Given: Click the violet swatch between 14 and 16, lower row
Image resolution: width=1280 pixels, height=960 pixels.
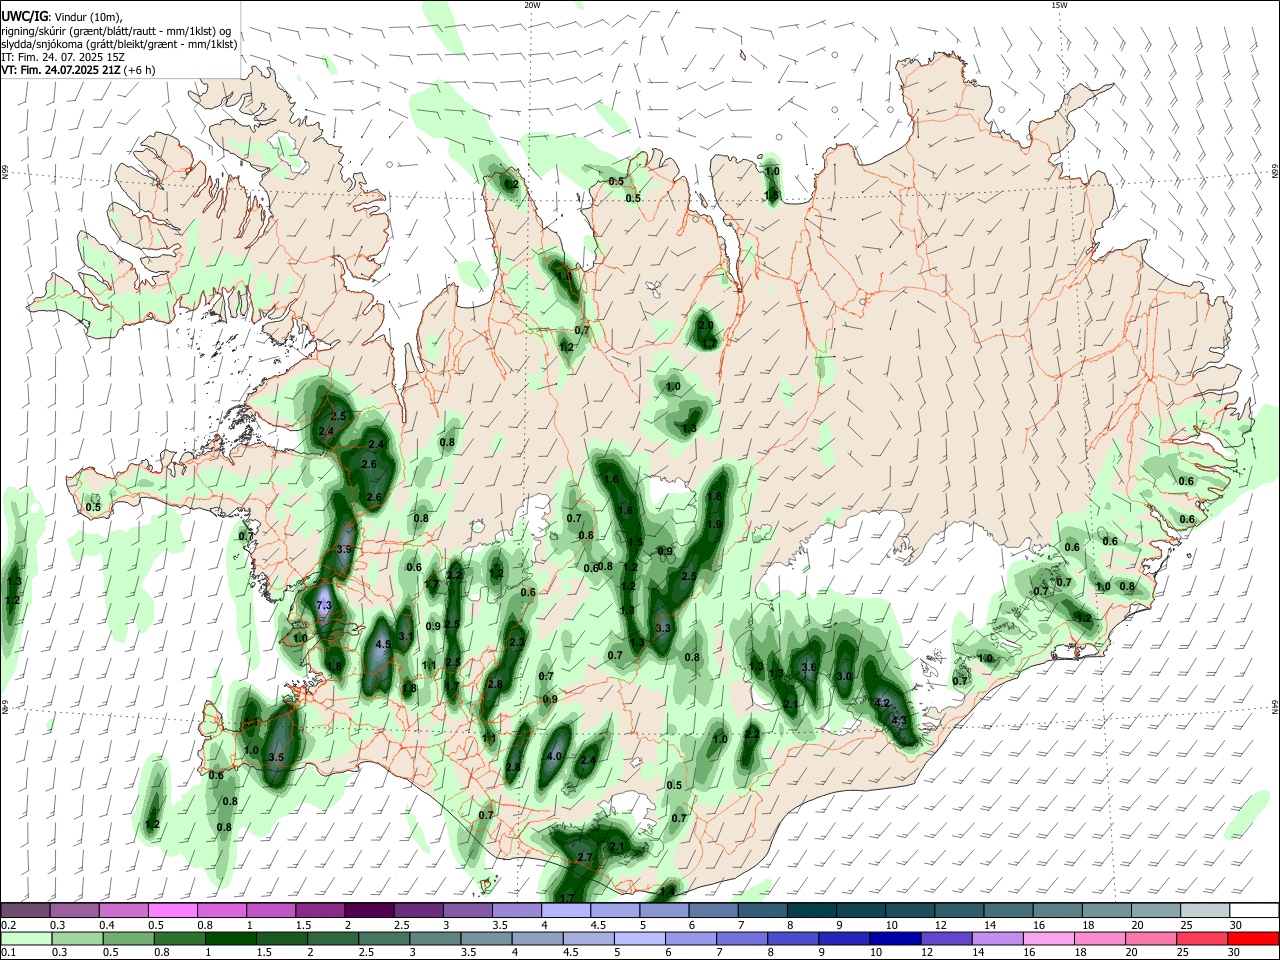Looking at the screenshot, I should tap(997, 938).
